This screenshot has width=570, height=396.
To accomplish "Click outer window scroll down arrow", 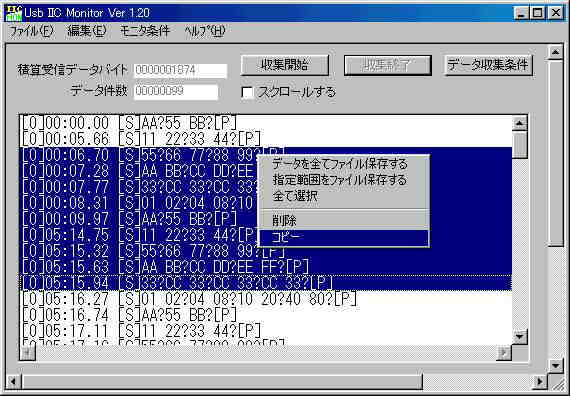I will (555, 365).
